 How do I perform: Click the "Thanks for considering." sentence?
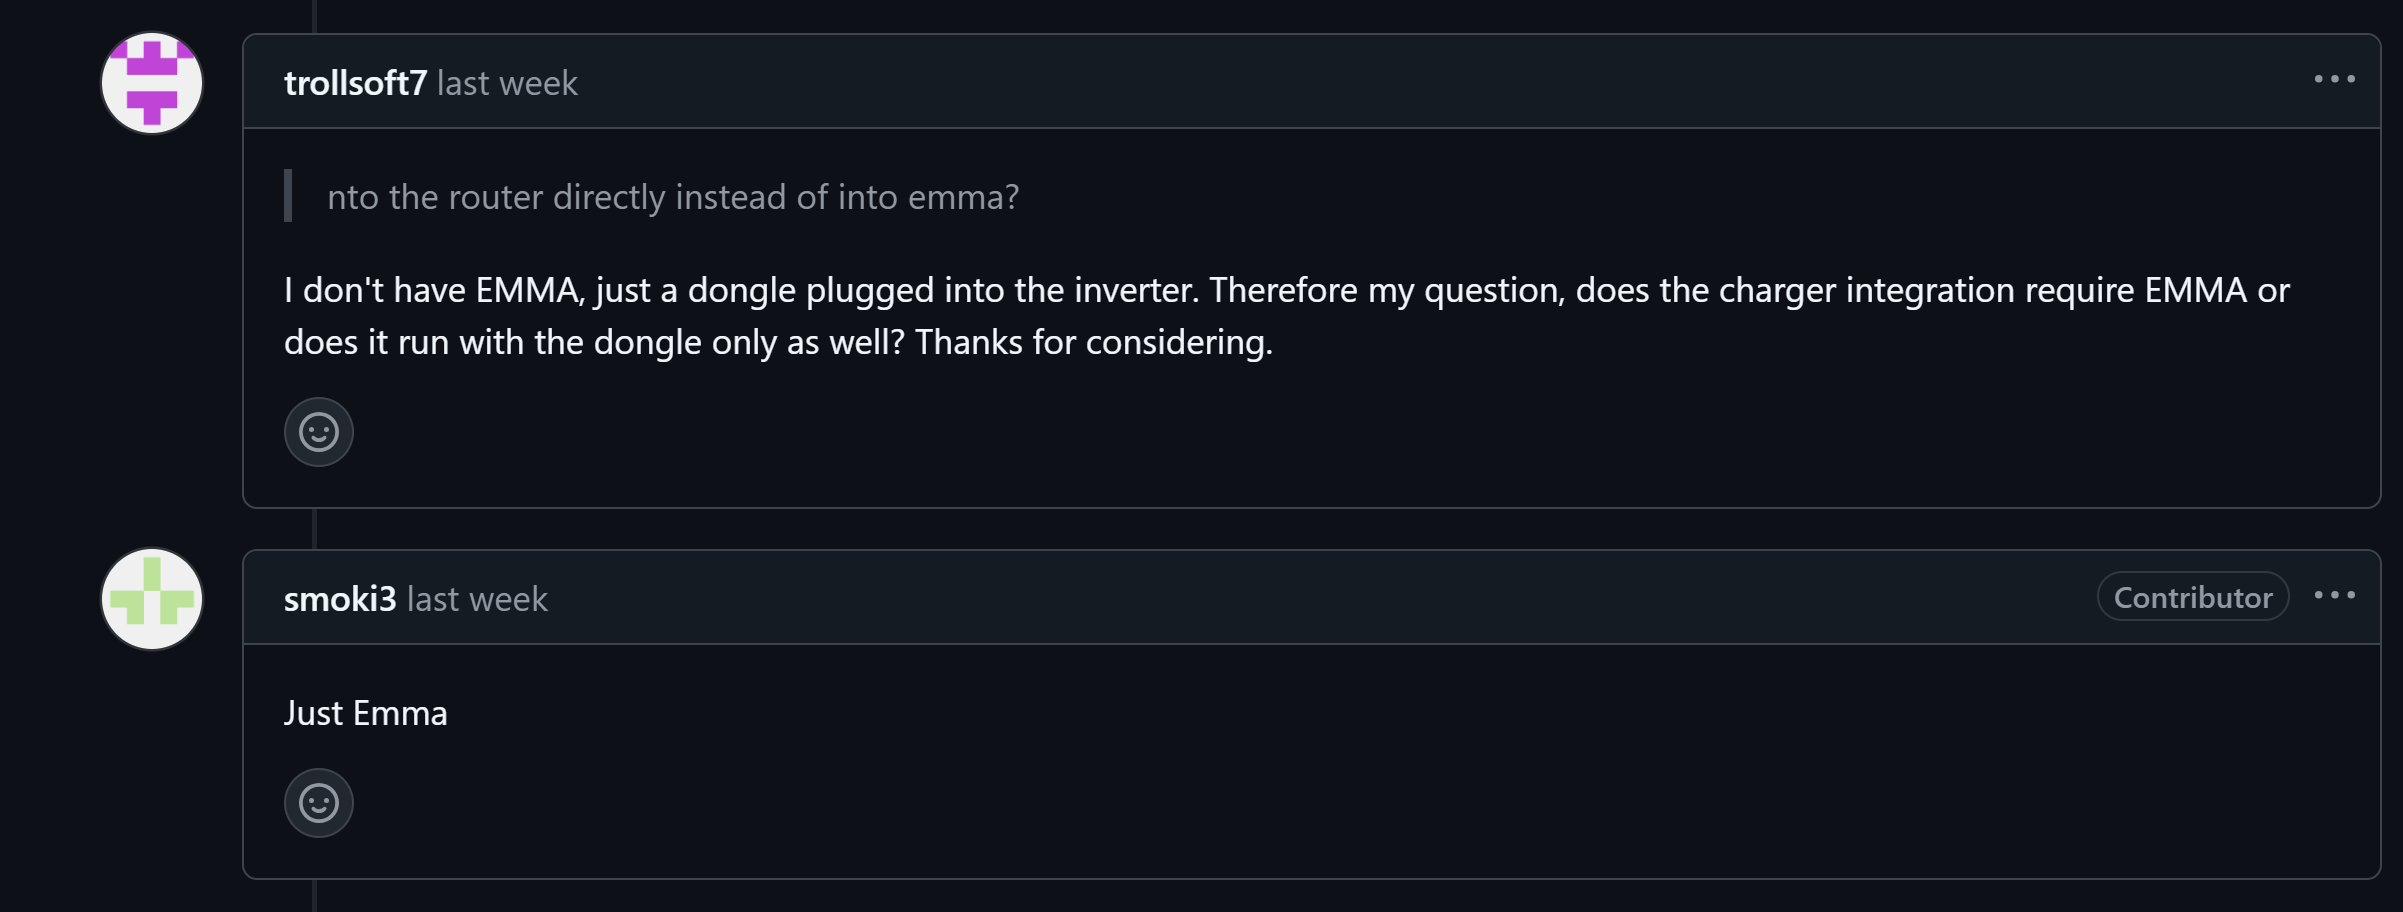tap(1093, 342)
